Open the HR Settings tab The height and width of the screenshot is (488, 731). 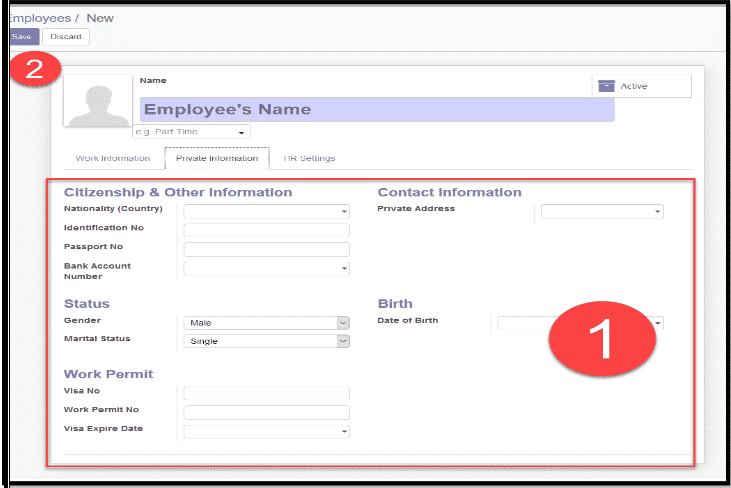309,158
